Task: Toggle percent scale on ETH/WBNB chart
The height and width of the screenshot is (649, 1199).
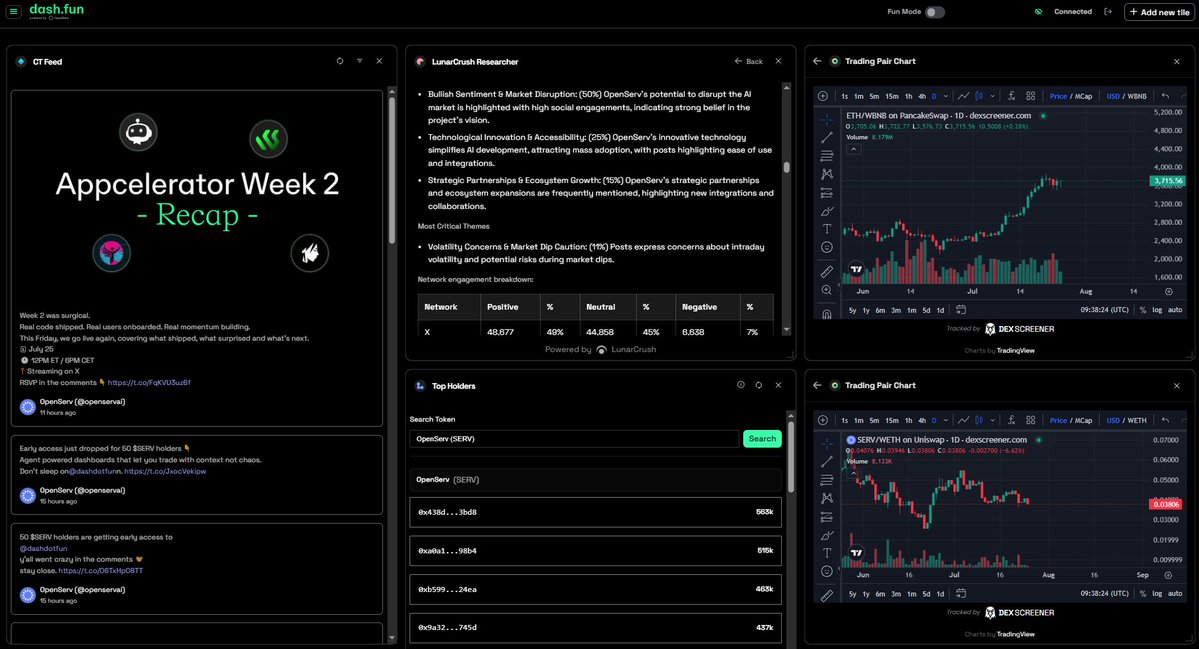Action: 1143,310
